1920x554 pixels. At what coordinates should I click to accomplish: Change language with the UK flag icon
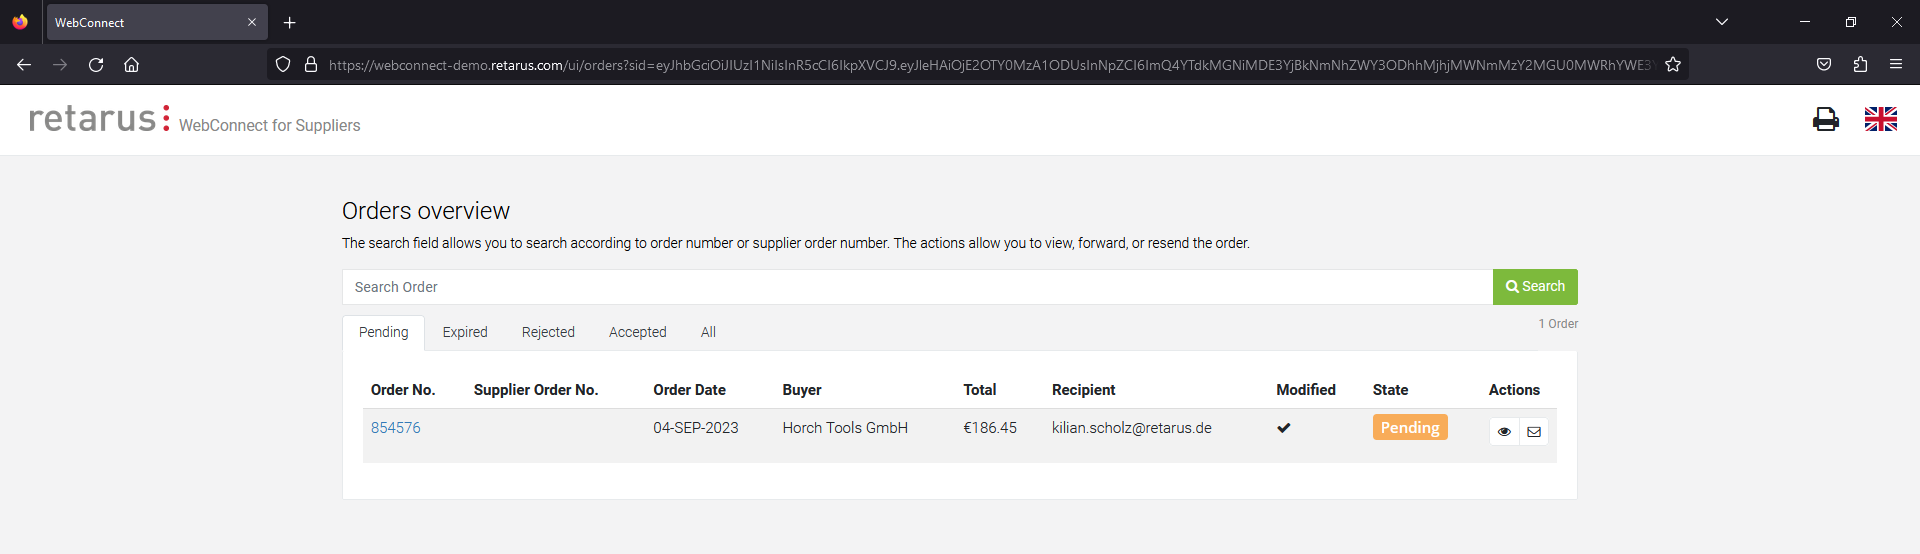pyautogui.click(x=1881, y=119)
